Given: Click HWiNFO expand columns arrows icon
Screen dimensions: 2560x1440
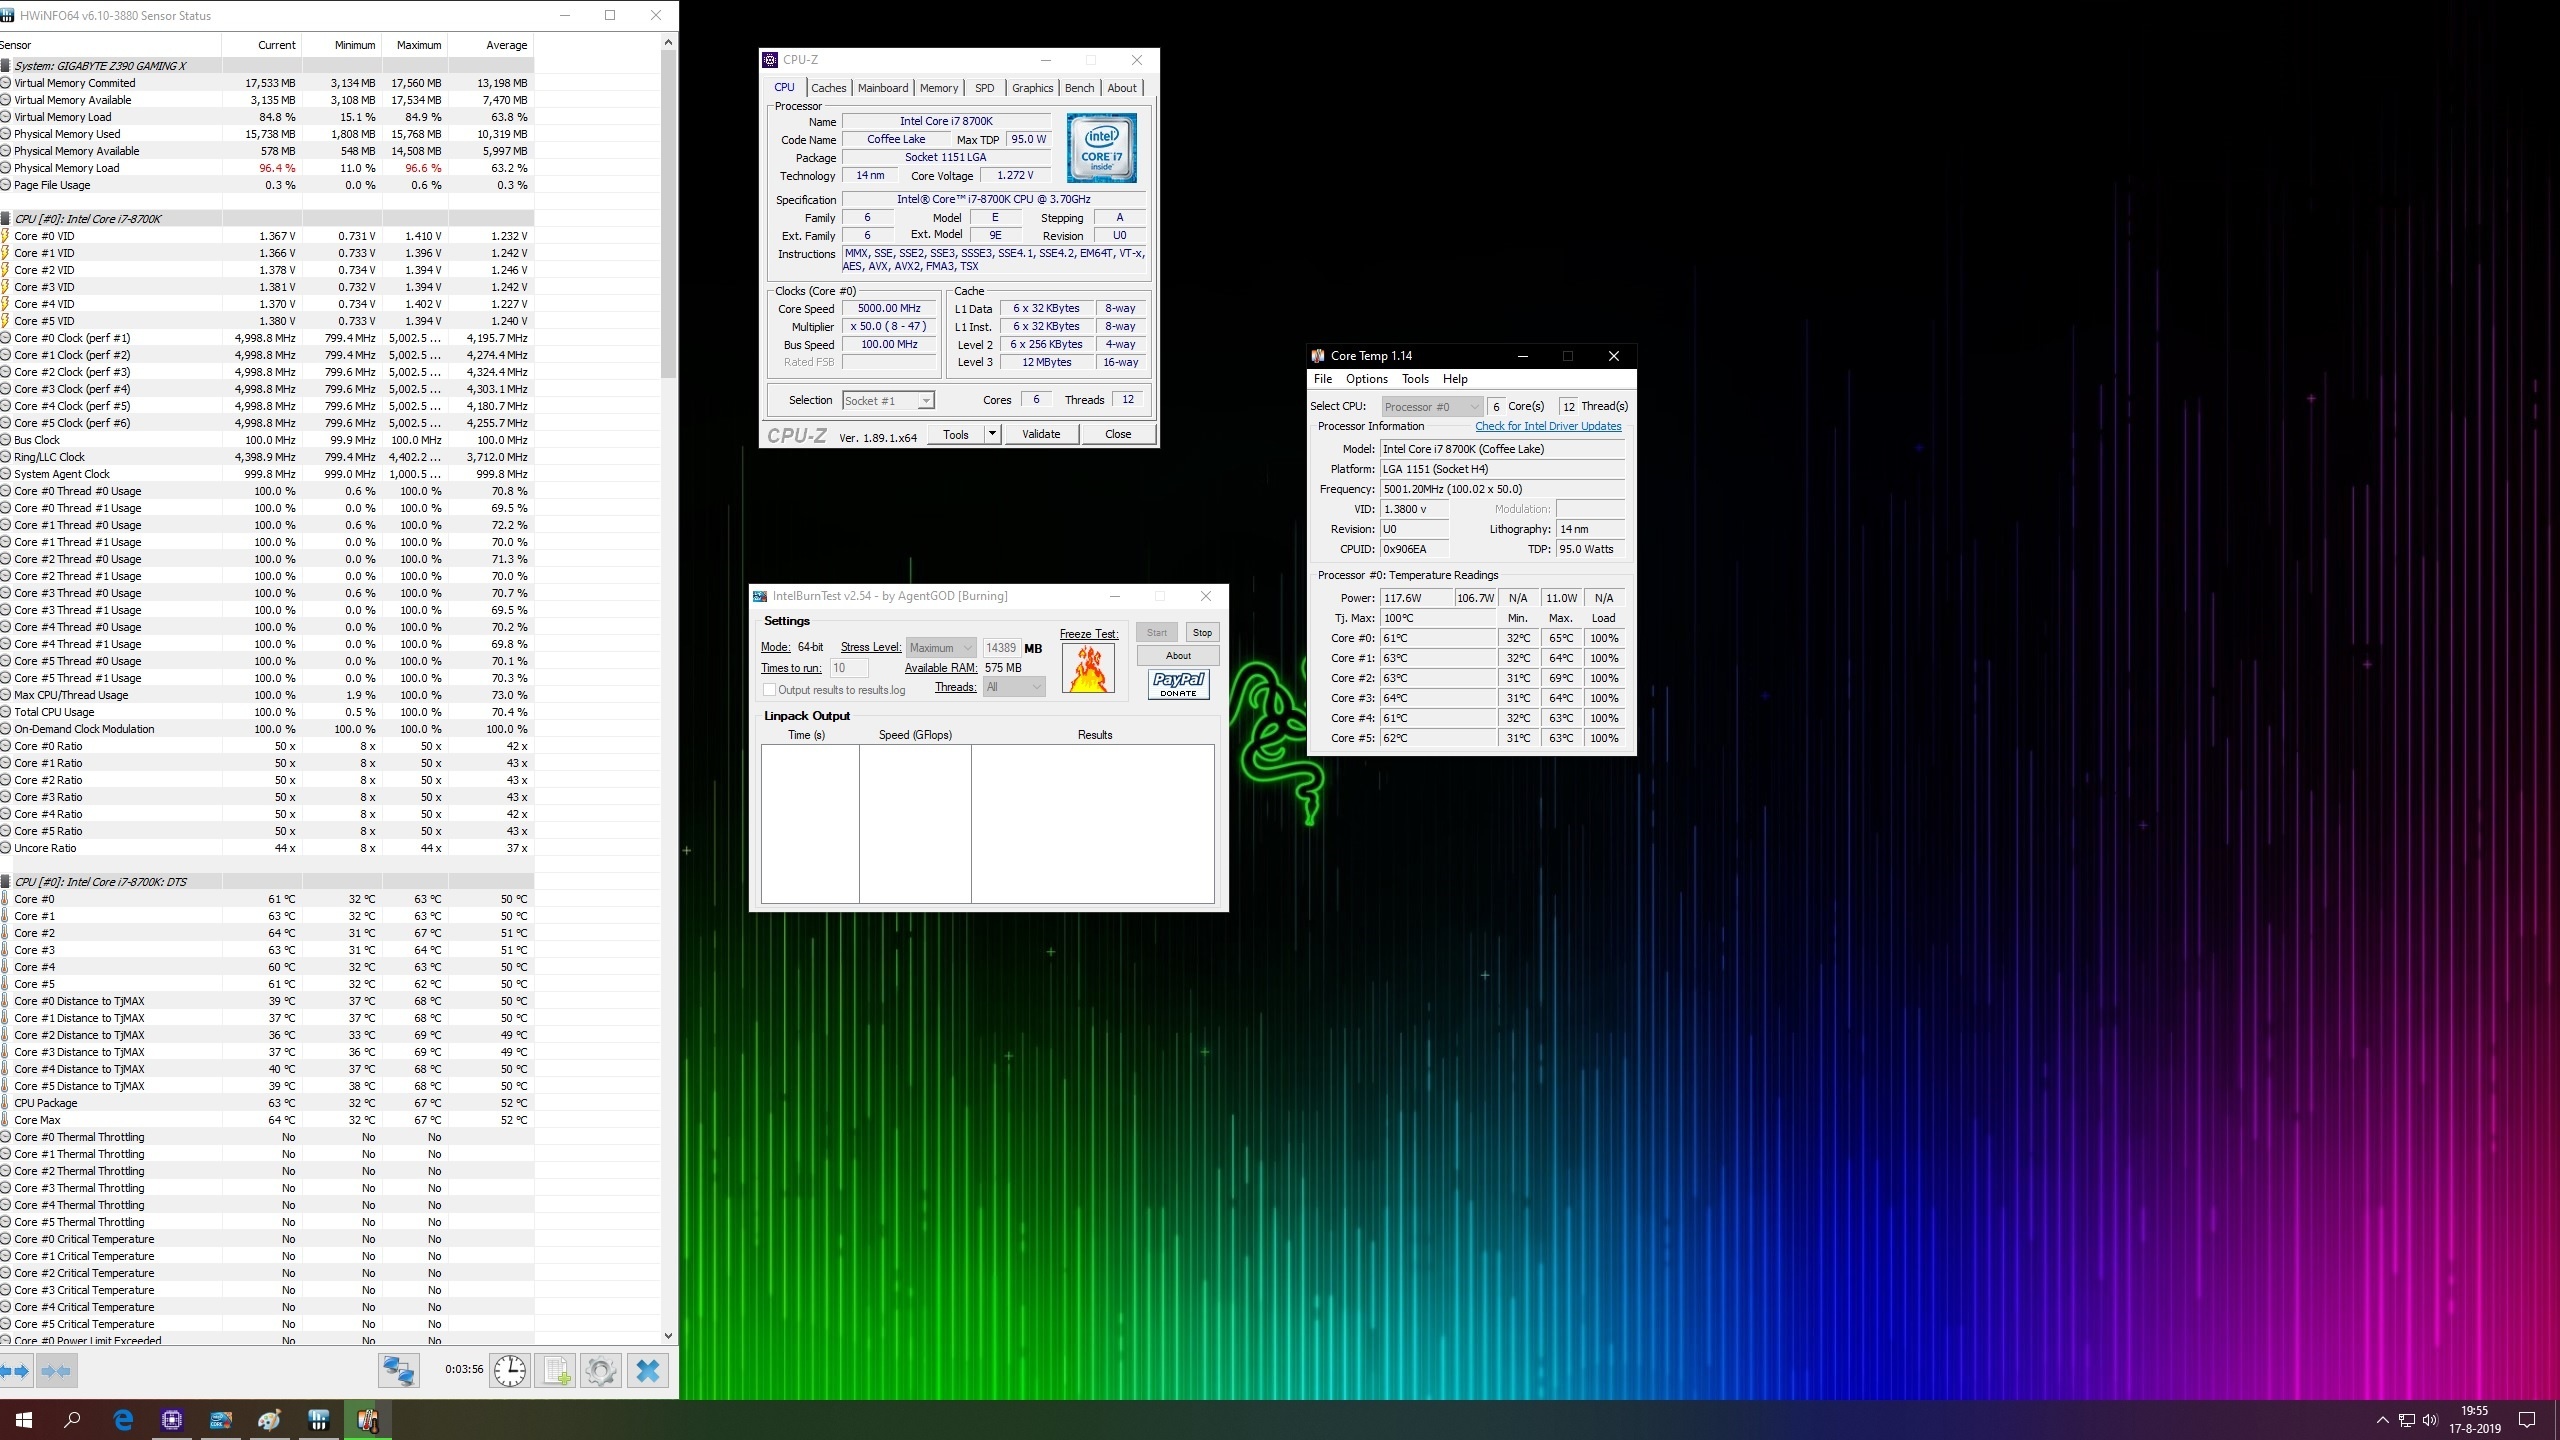Looking at the screenshot, I should pos(16,1370).
